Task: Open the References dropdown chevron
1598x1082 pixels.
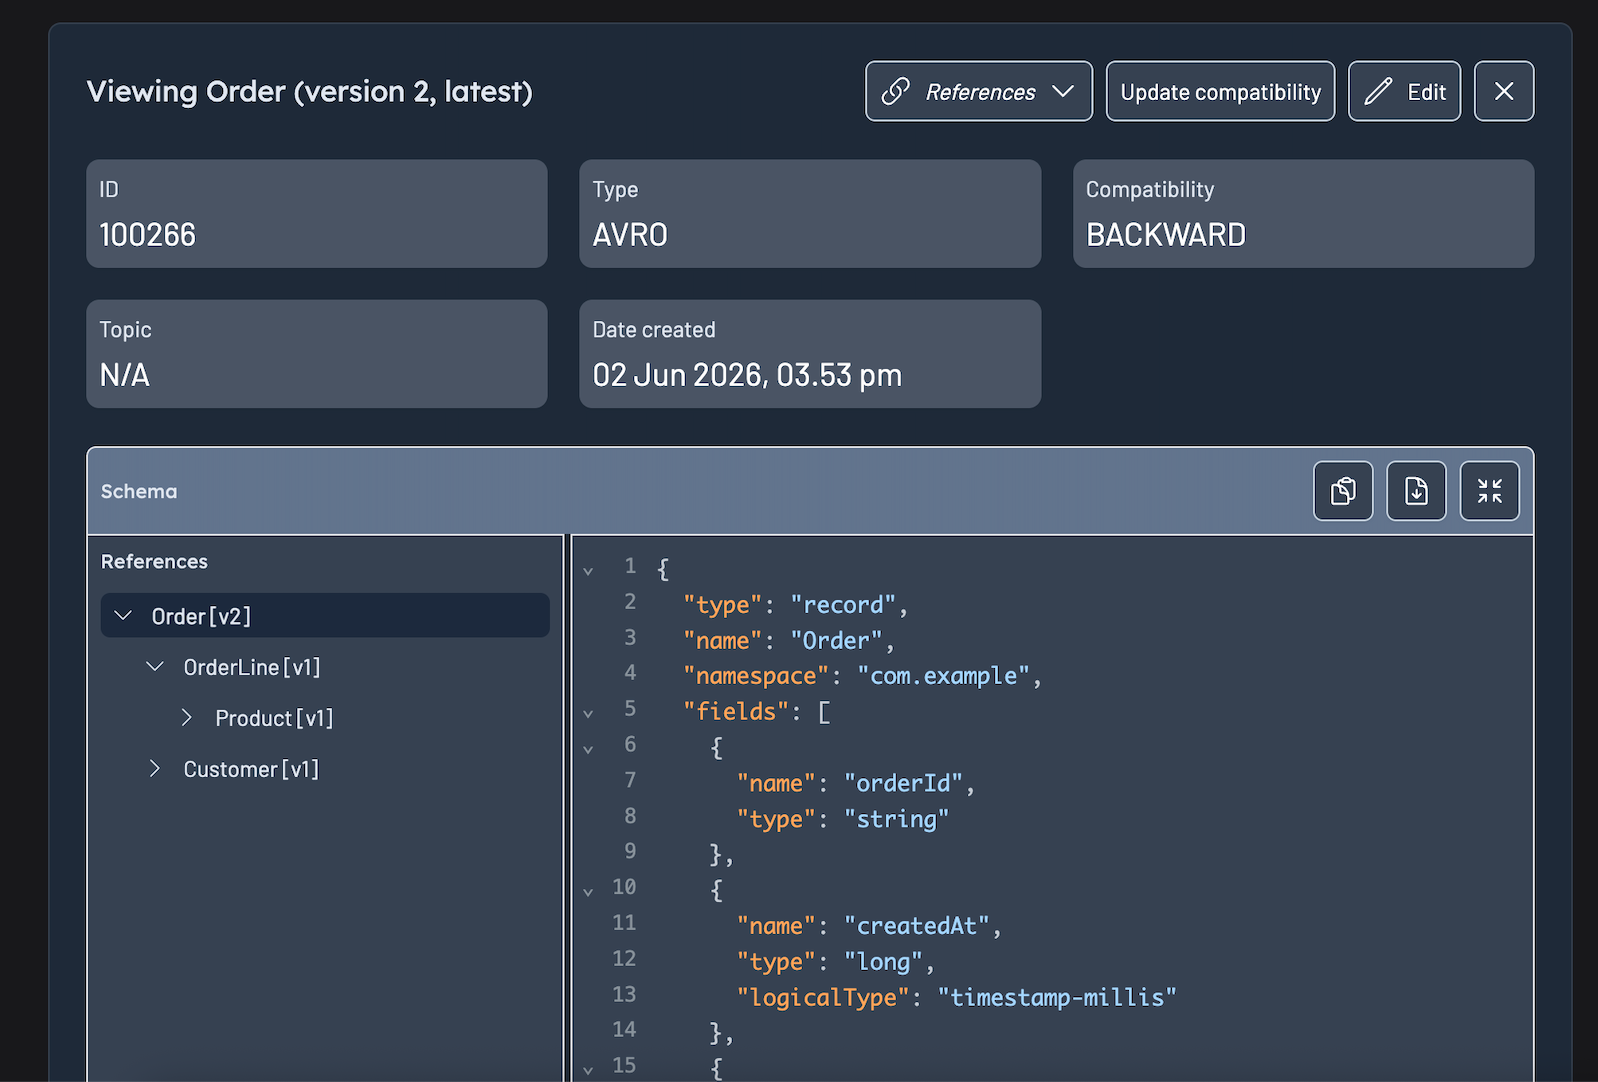Action: tap(1063, 91)
